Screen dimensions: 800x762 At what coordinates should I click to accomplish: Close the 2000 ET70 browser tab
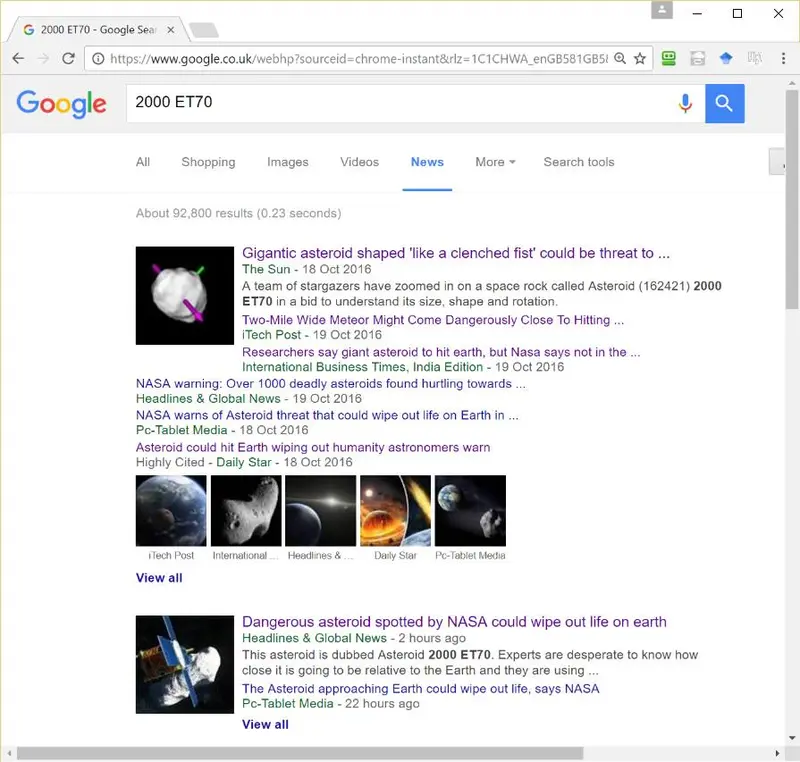[171, 30]
